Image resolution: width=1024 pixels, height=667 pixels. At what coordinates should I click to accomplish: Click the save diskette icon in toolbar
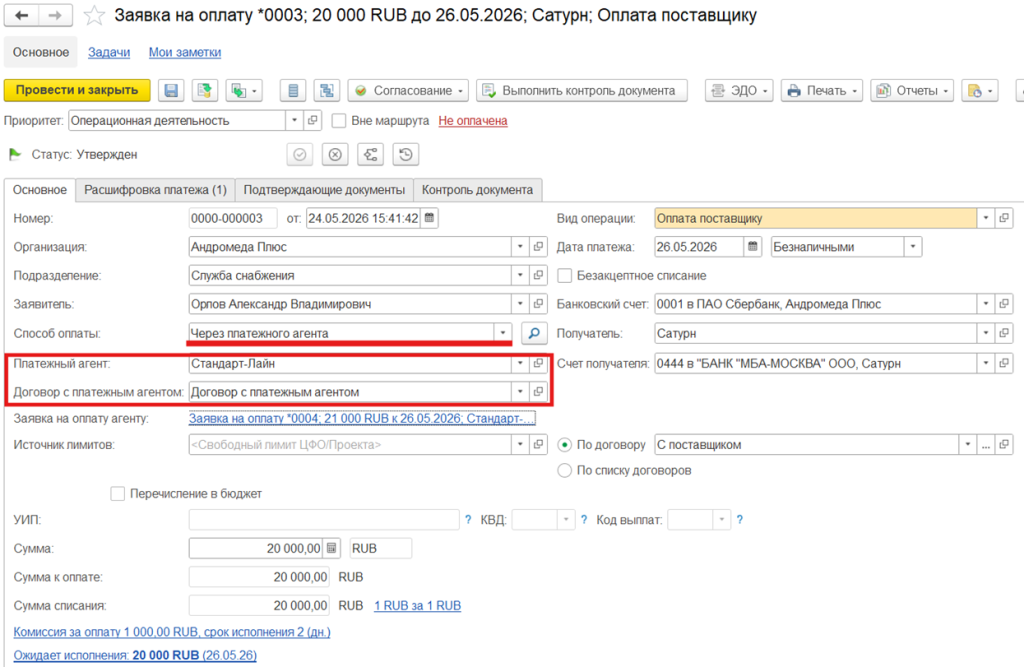(171, 91)
